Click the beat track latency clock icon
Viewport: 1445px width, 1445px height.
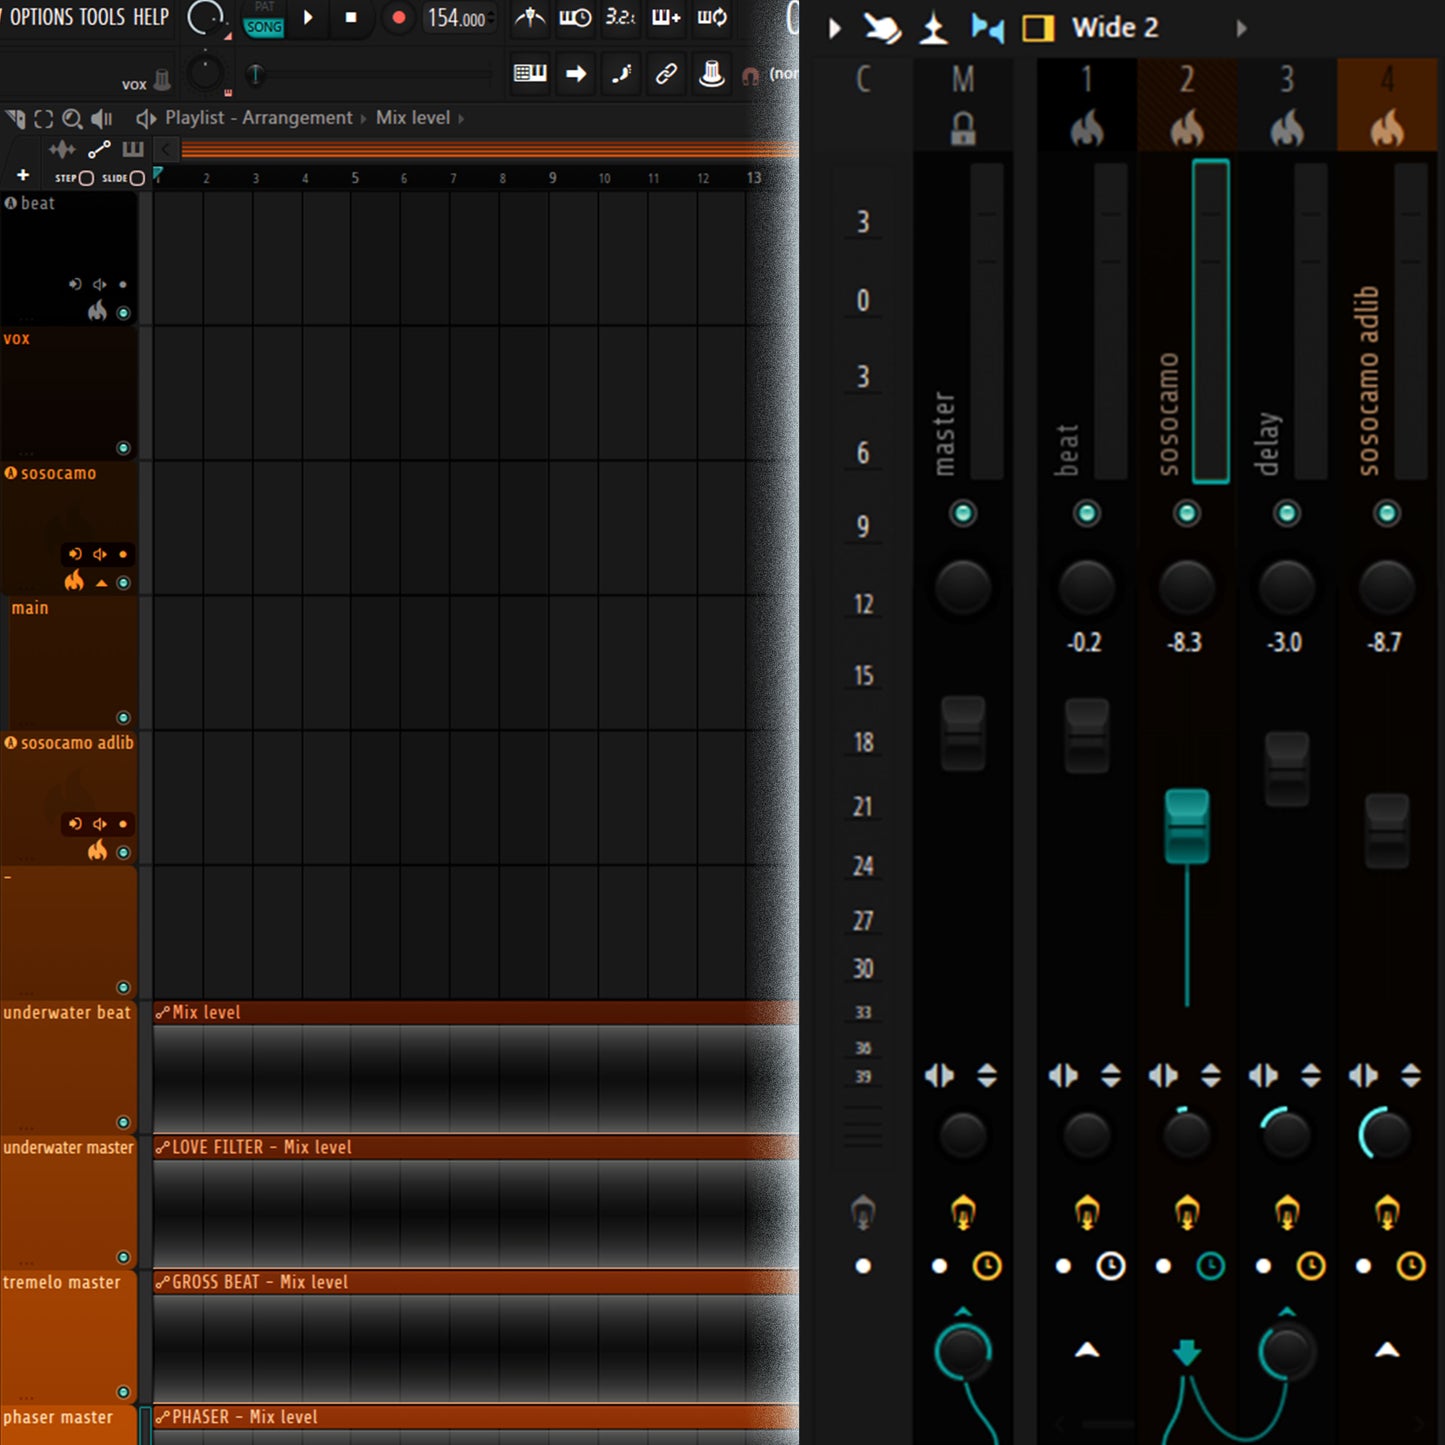(x=1111, y=1266)
